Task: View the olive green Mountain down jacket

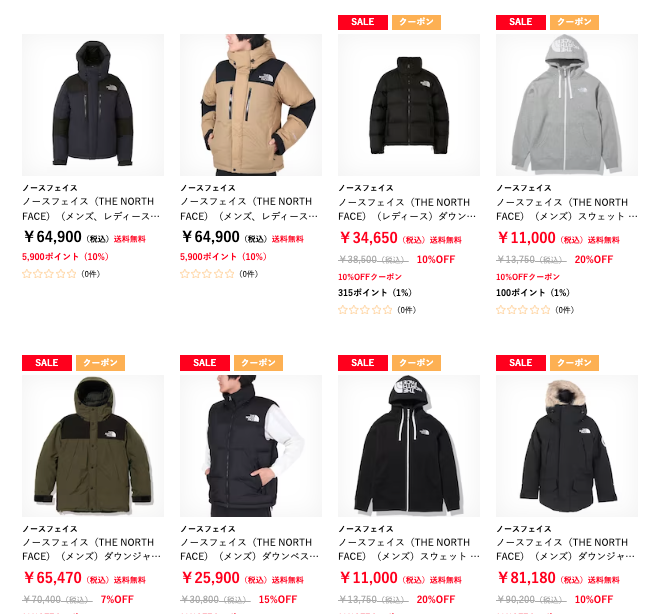Action: coord(93,446)
